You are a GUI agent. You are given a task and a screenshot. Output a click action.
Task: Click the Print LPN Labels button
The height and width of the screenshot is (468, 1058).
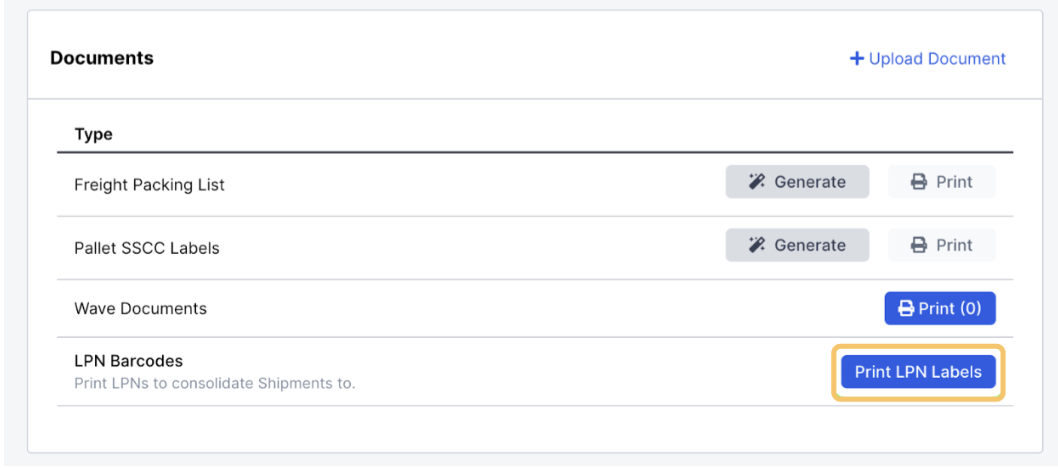(x=918, y=372)
